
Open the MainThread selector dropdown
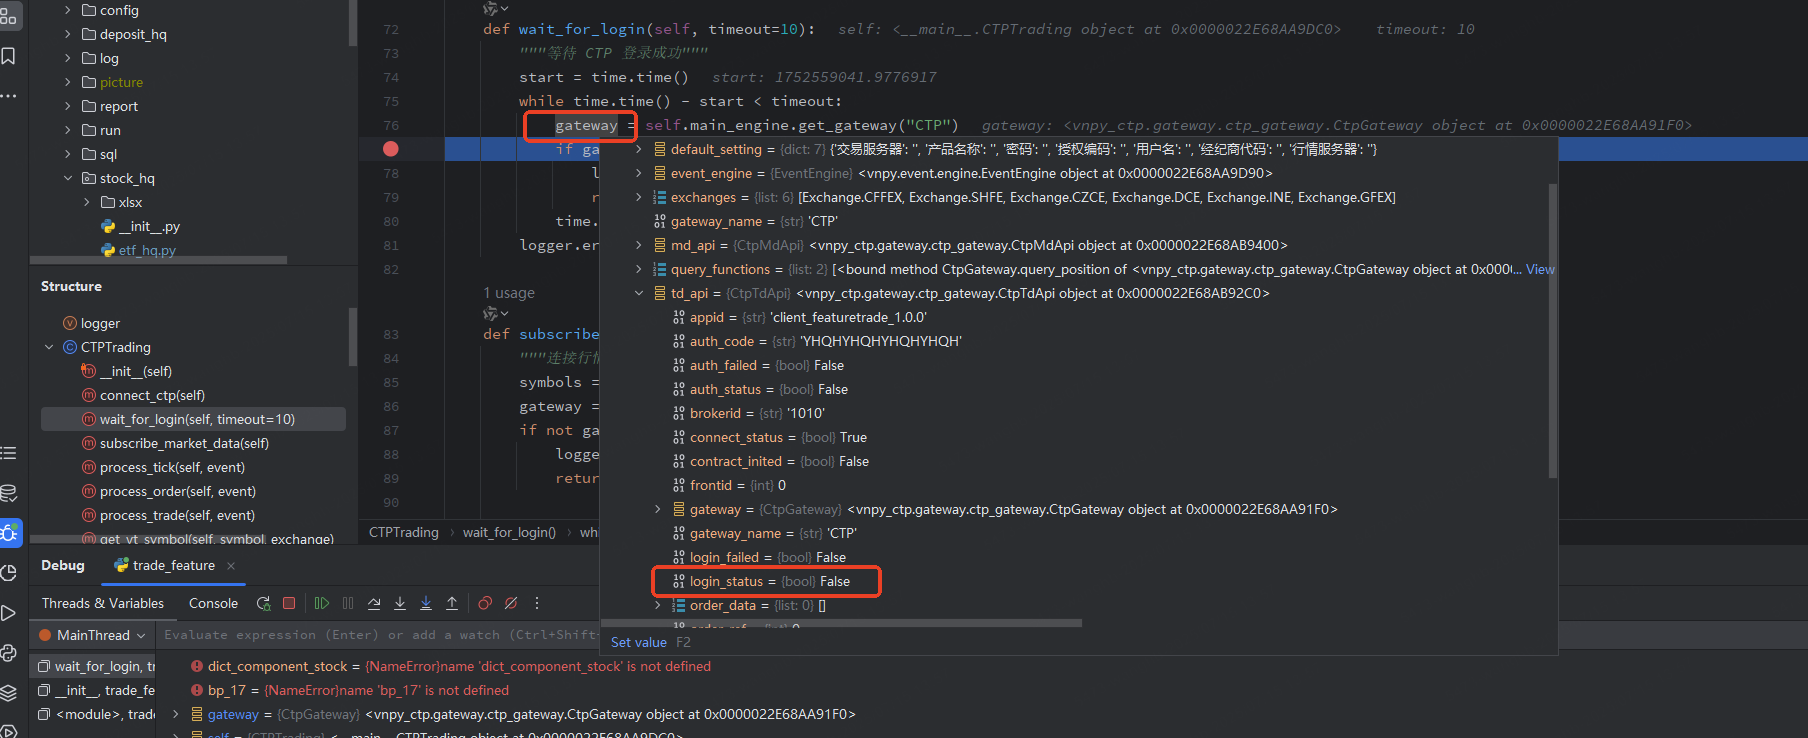[x=92, y=635]
